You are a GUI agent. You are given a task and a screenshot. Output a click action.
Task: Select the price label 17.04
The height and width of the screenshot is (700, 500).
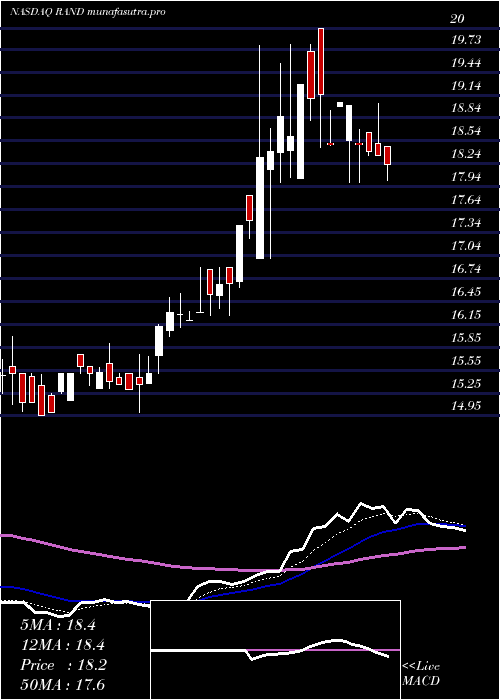[x=467, y=246]
